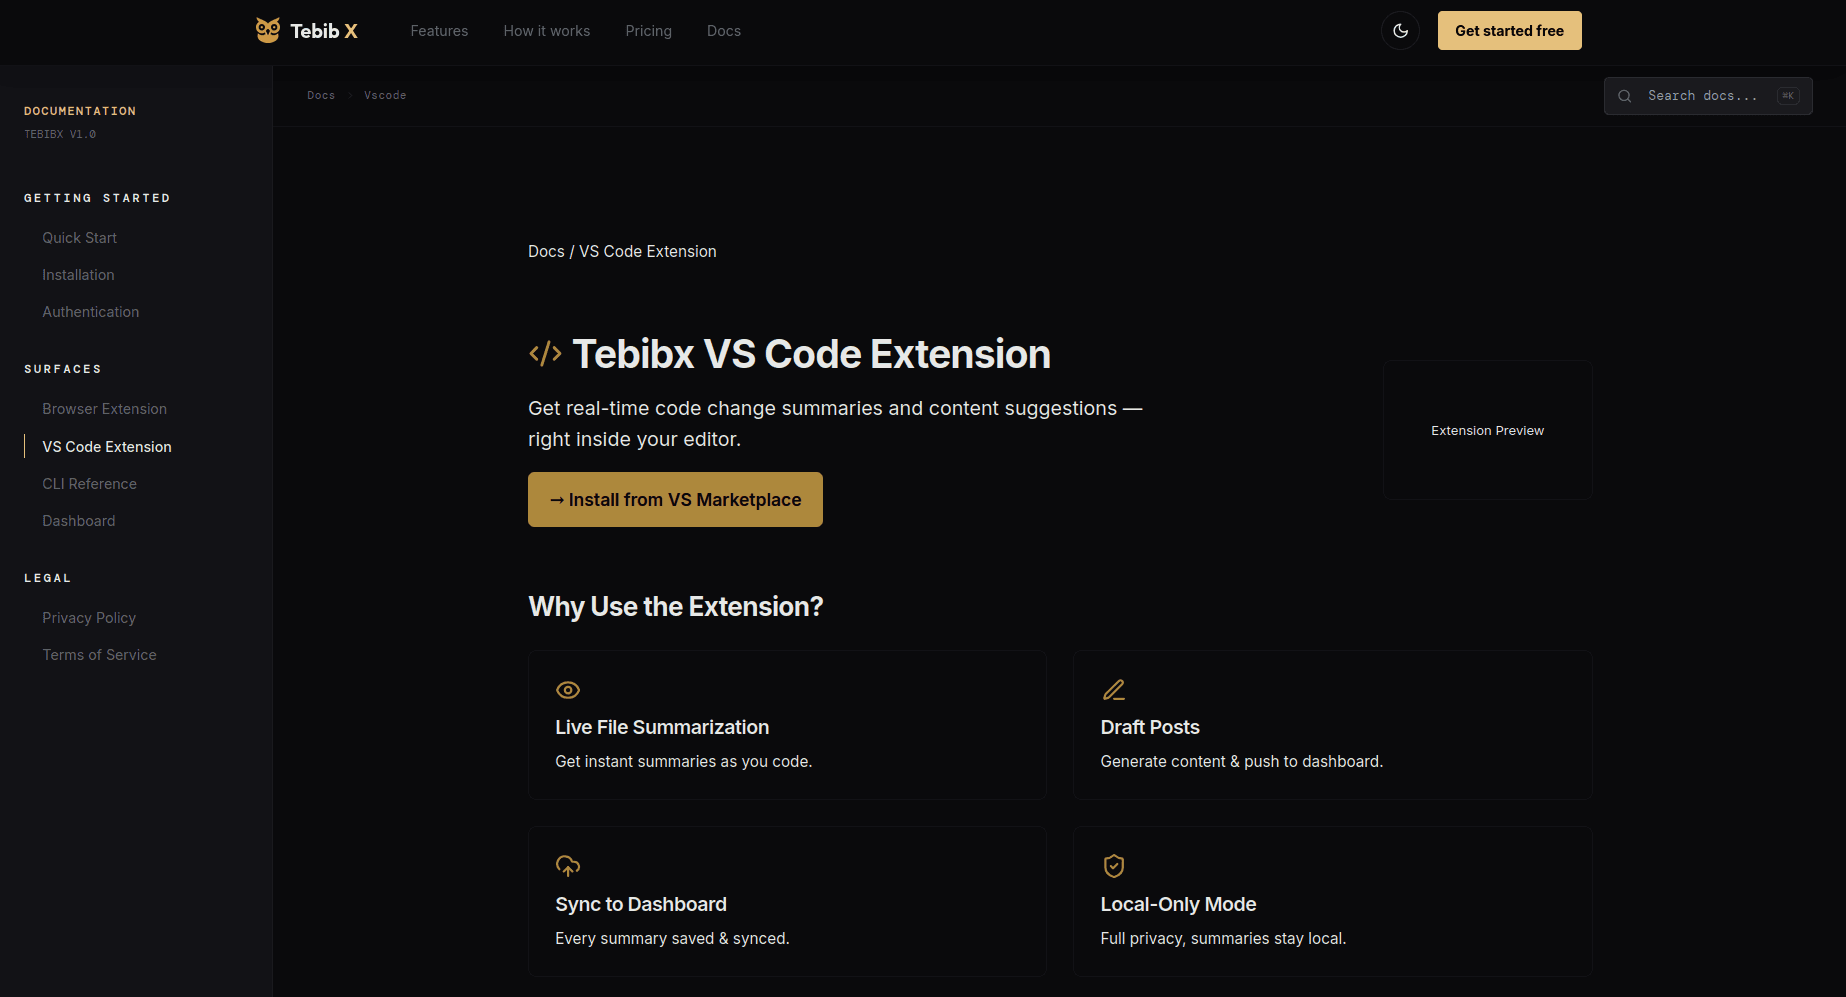
Task: Select Quick Start in sidebar
Action: tap(80, 238)
